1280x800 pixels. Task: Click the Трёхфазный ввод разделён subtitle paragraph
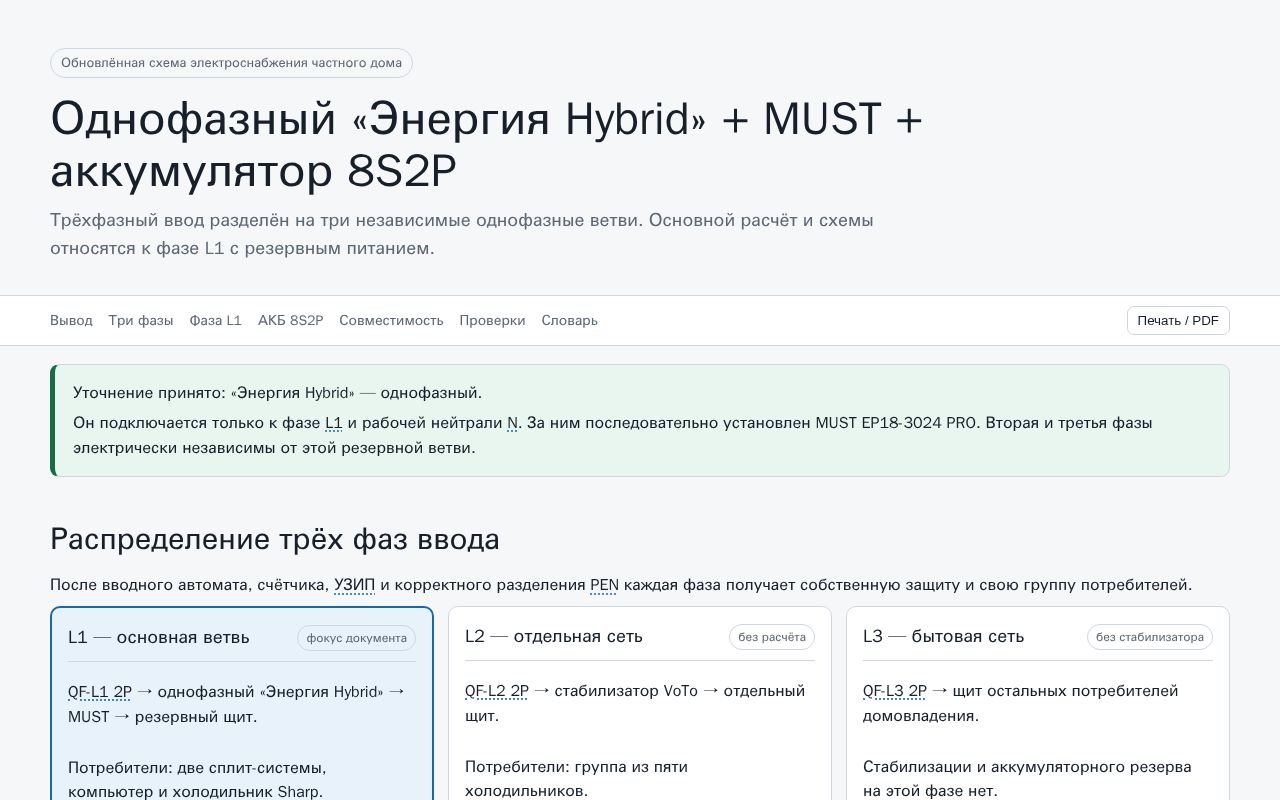[x=462, y=234]
